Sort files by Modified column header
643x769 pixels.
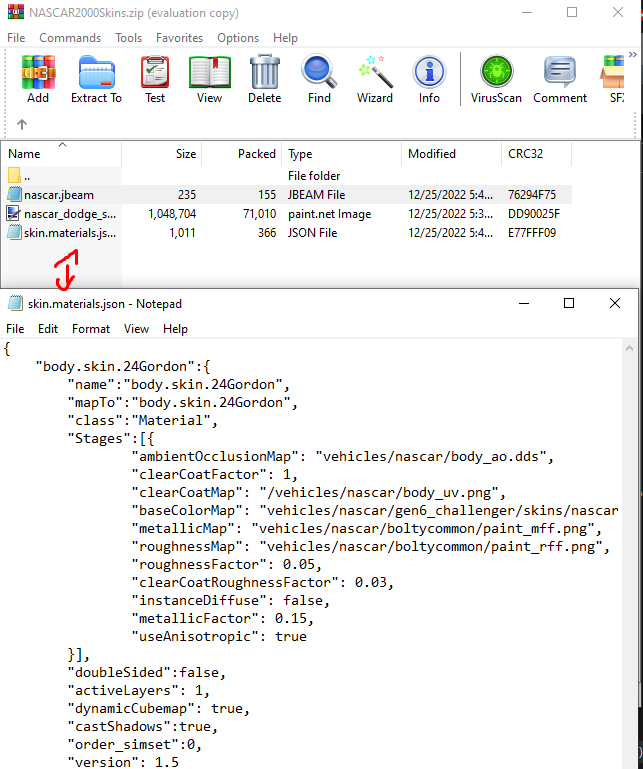pyautogui.click(x=452, y=154)
